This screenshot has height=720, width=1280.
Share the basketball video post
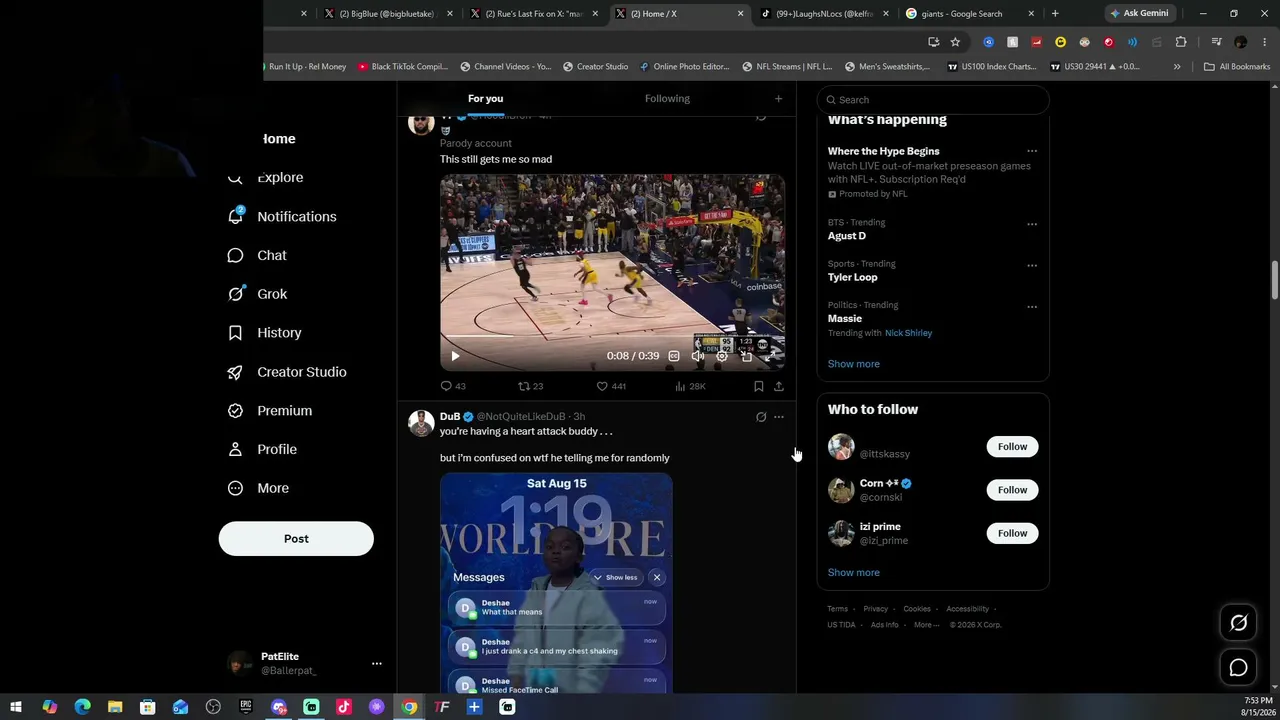point(779,386)
